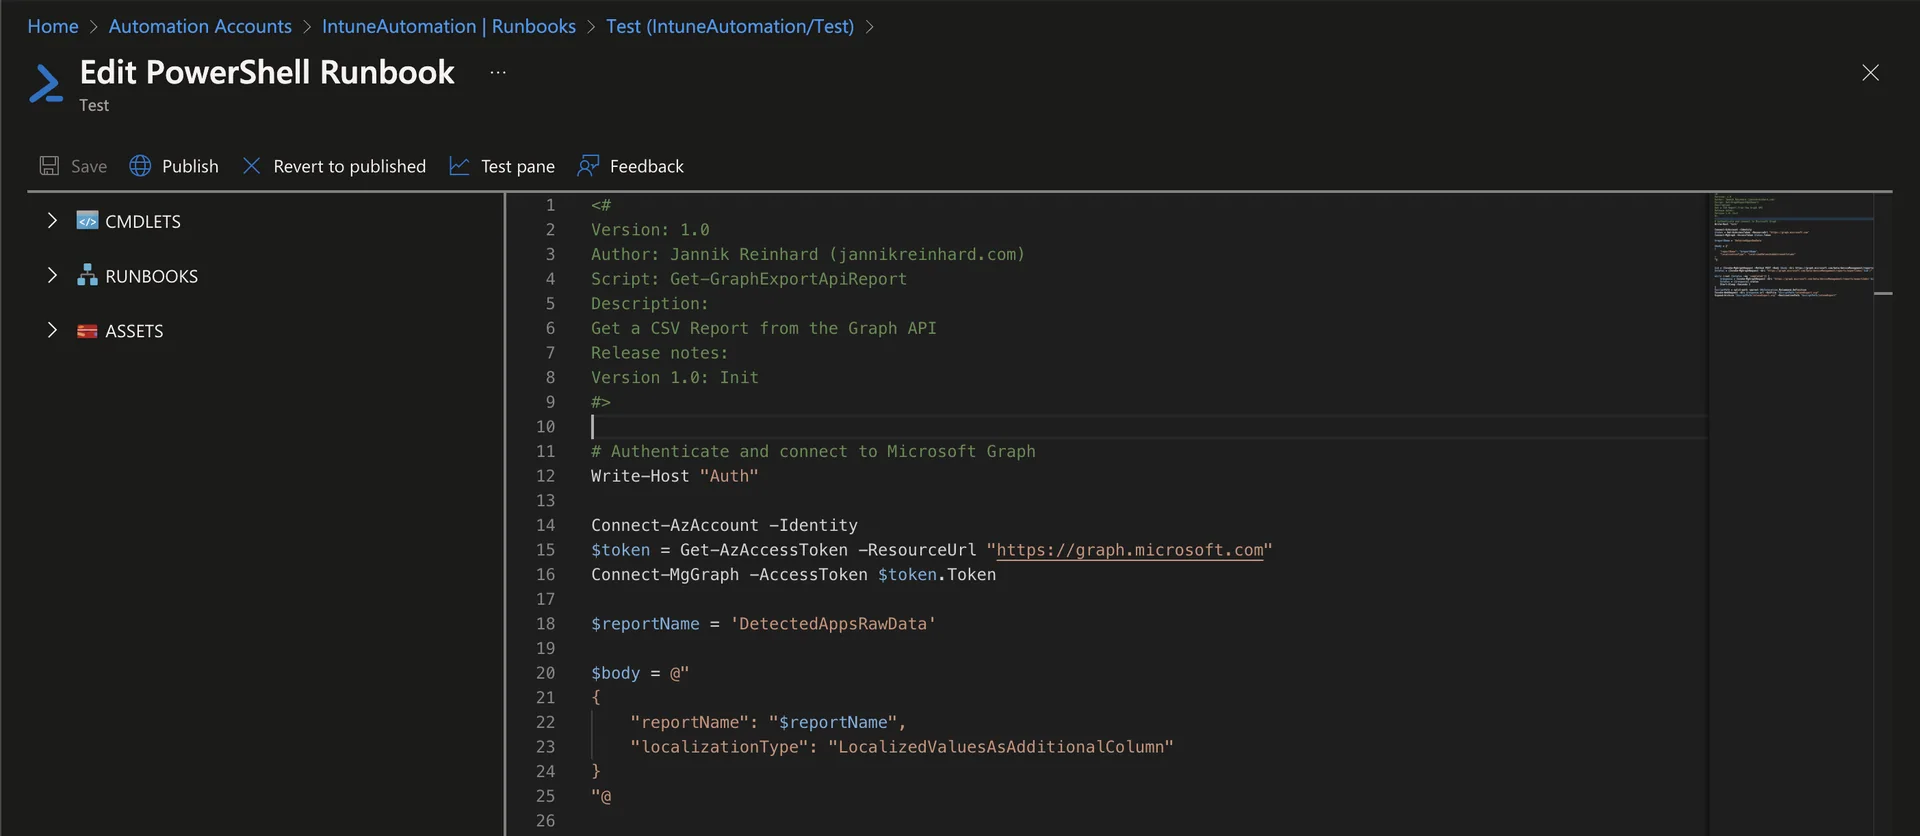Place cursor on empty line 10

tap(1148, 427)
